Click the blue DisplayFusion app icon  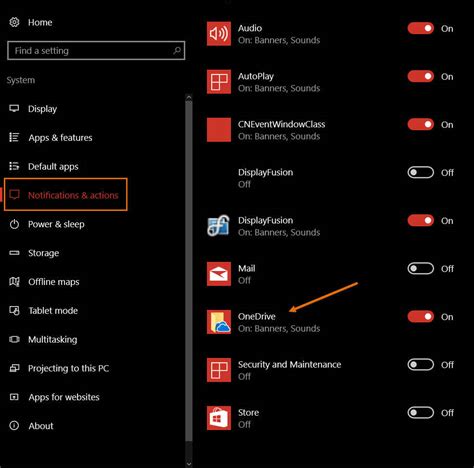(x=219, y=226)
